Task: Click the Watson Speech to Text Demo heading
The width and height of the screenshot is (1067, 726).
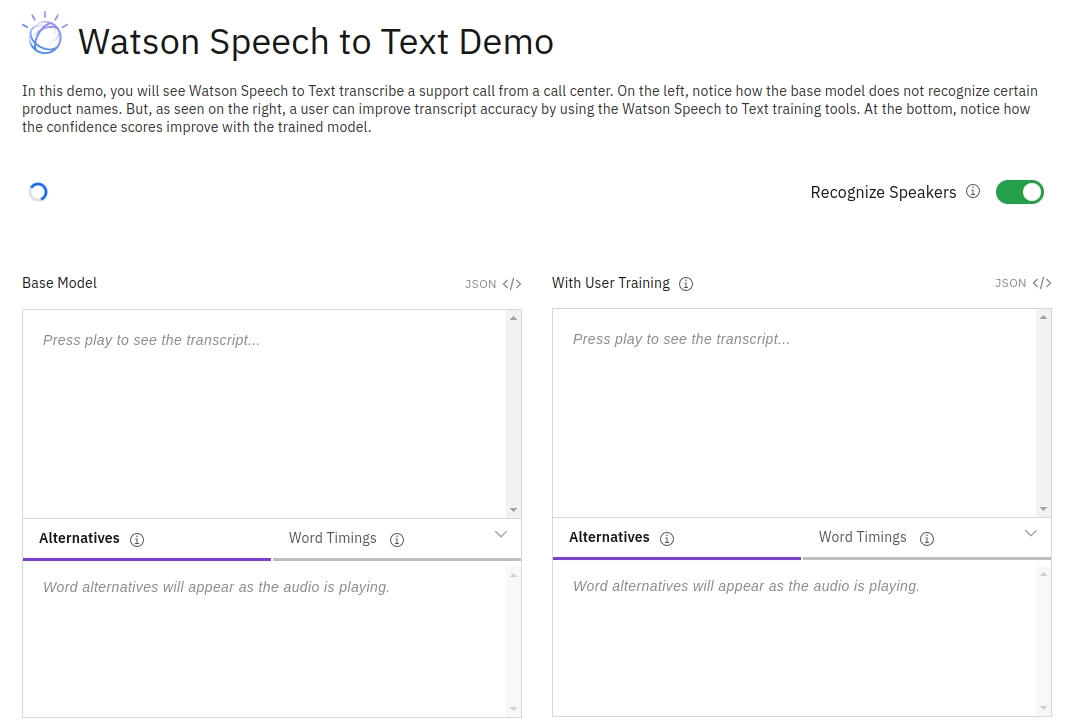Action: 316,42
